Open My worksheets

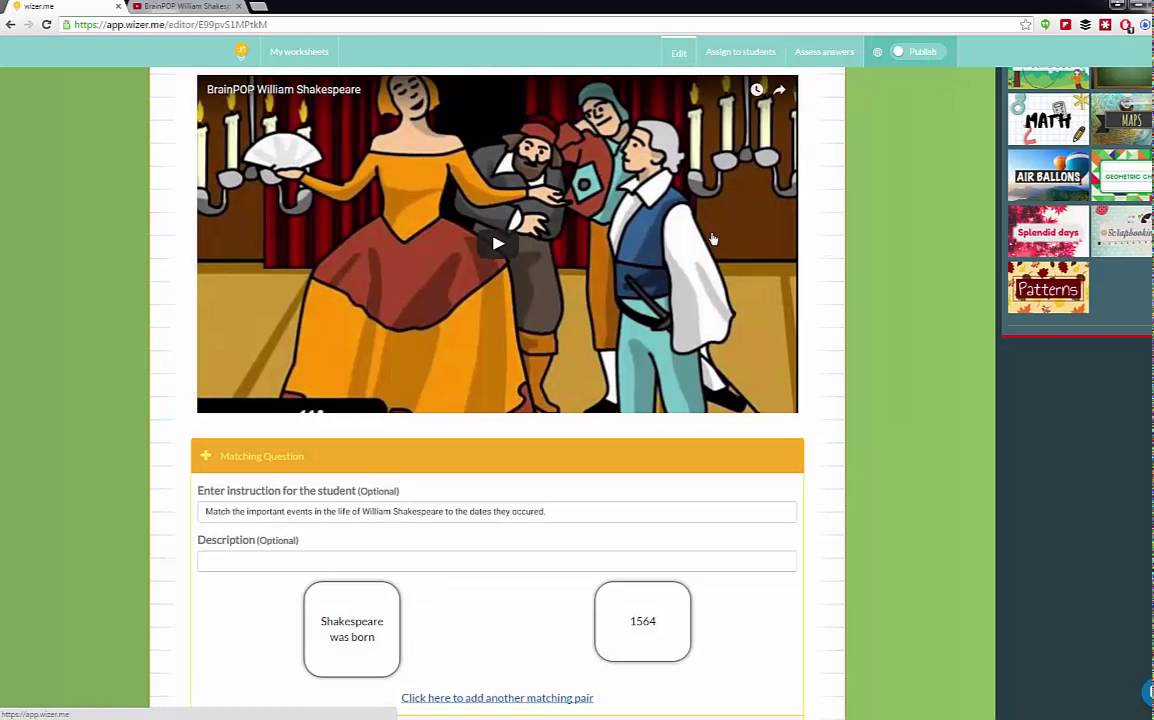(299, 52)
